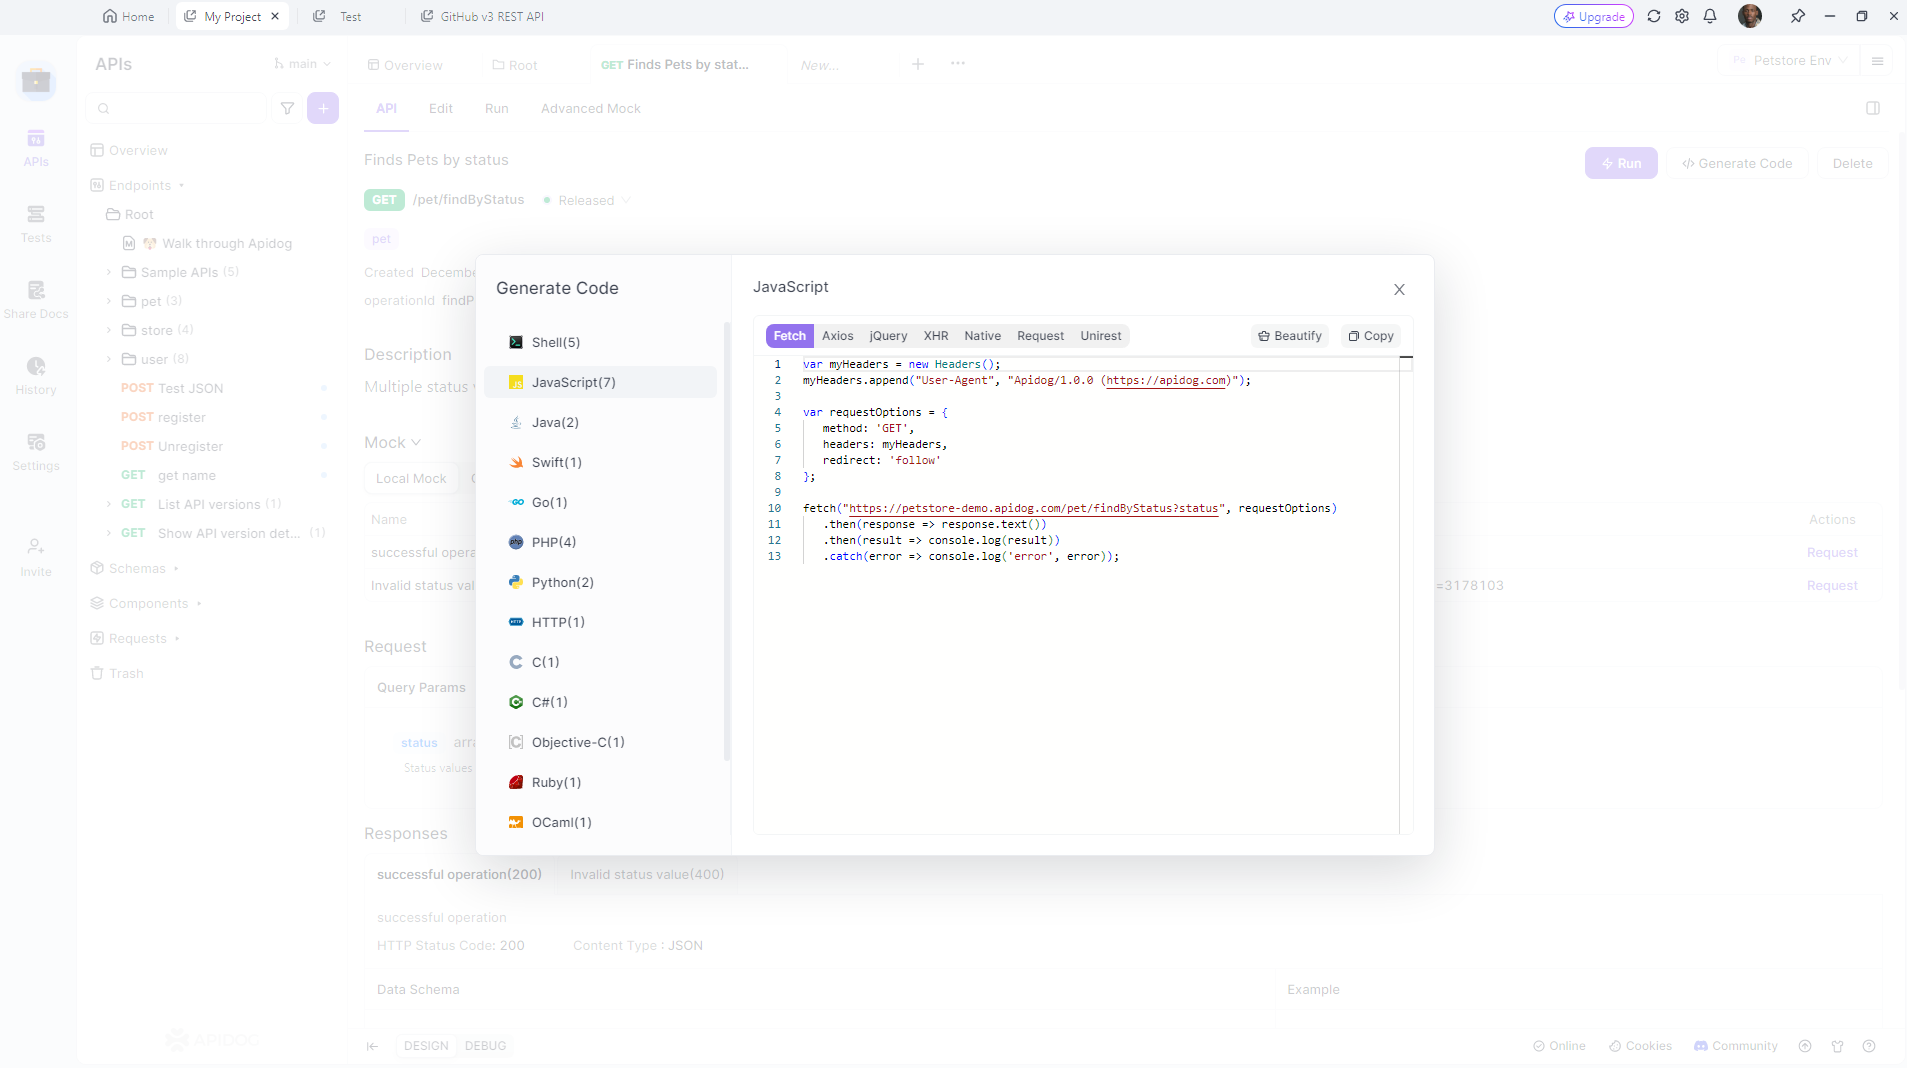Refresh using the sync icon in title bar
The width and height of the screenshot is (1907, 1068).
tap(1654, 16)
